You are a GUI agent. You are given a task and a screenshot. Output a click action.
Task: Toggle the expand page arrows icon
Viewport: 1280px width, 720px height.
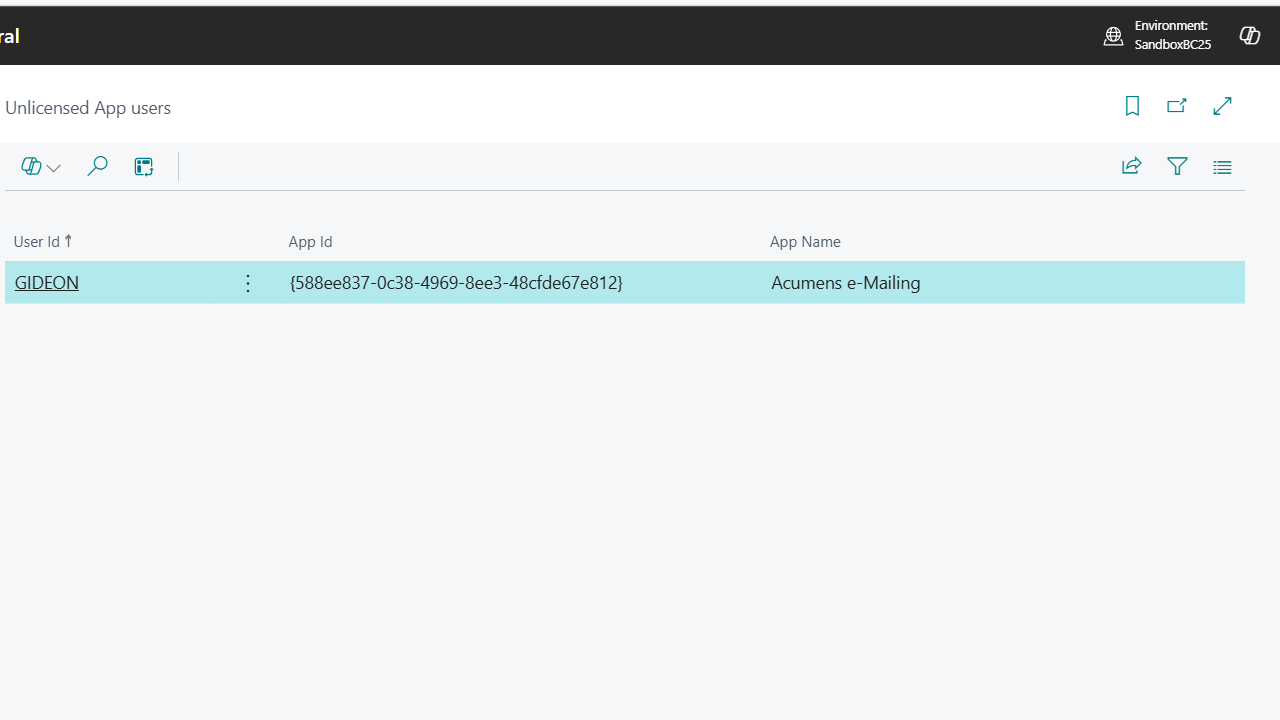(x=1222, y=106)
